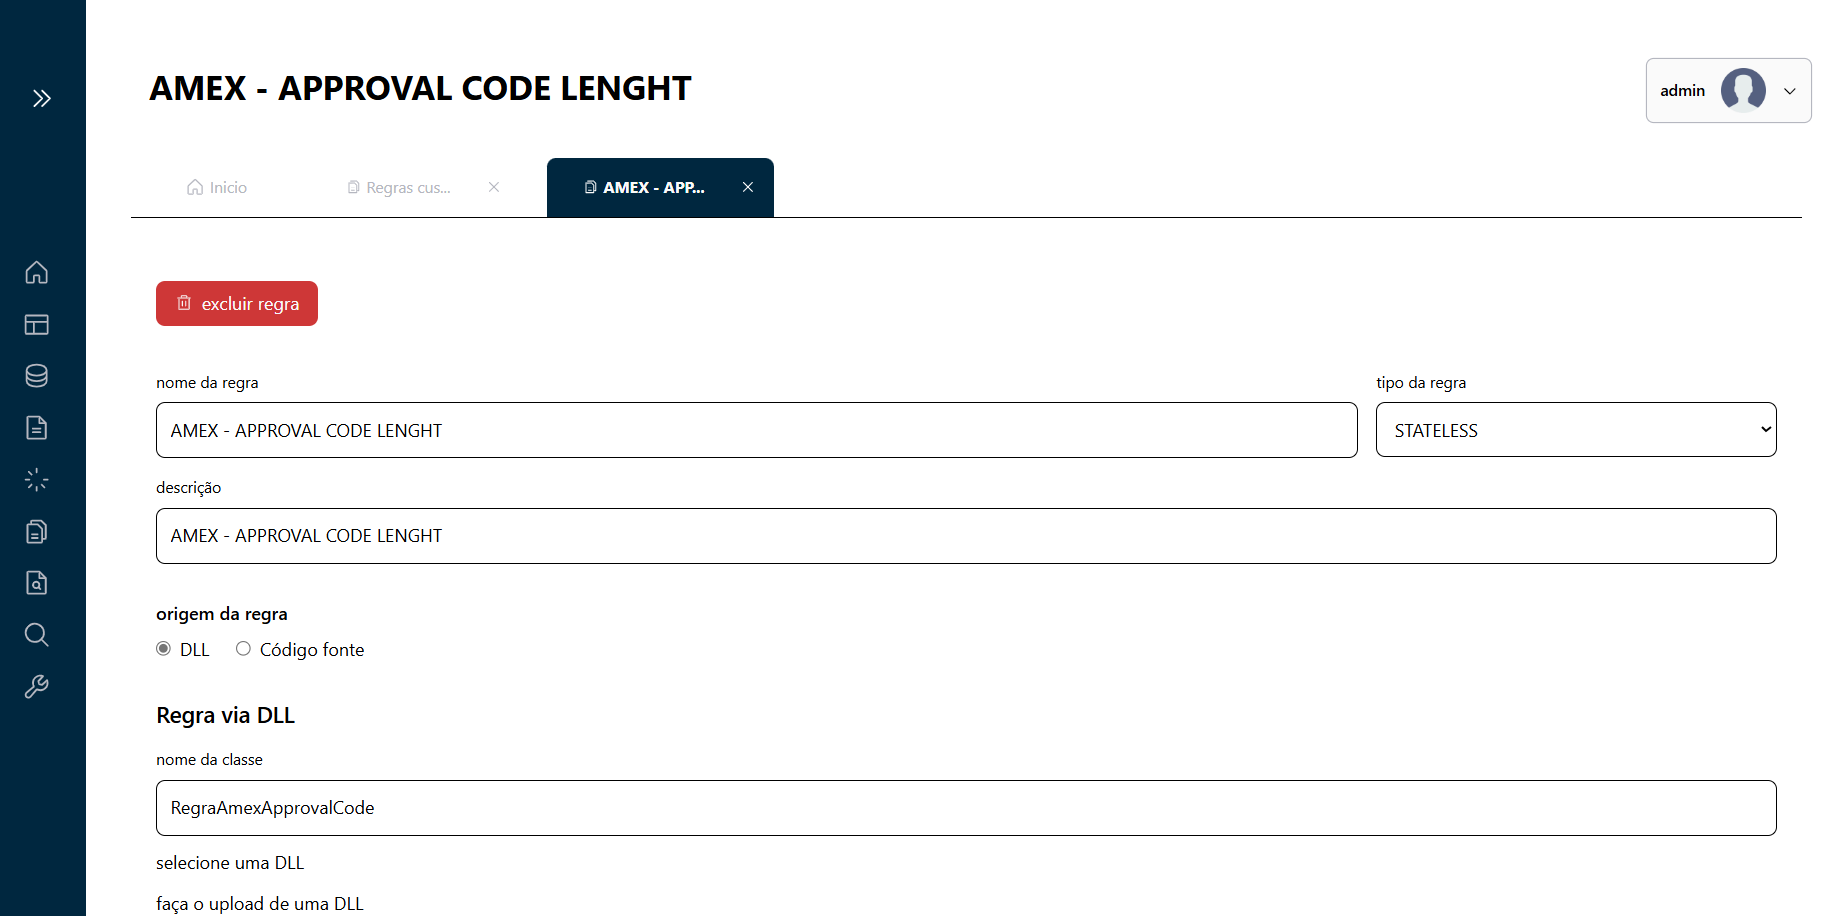
Task: Expand the sidebar with double chevron icon
Action: pos(41,98)
